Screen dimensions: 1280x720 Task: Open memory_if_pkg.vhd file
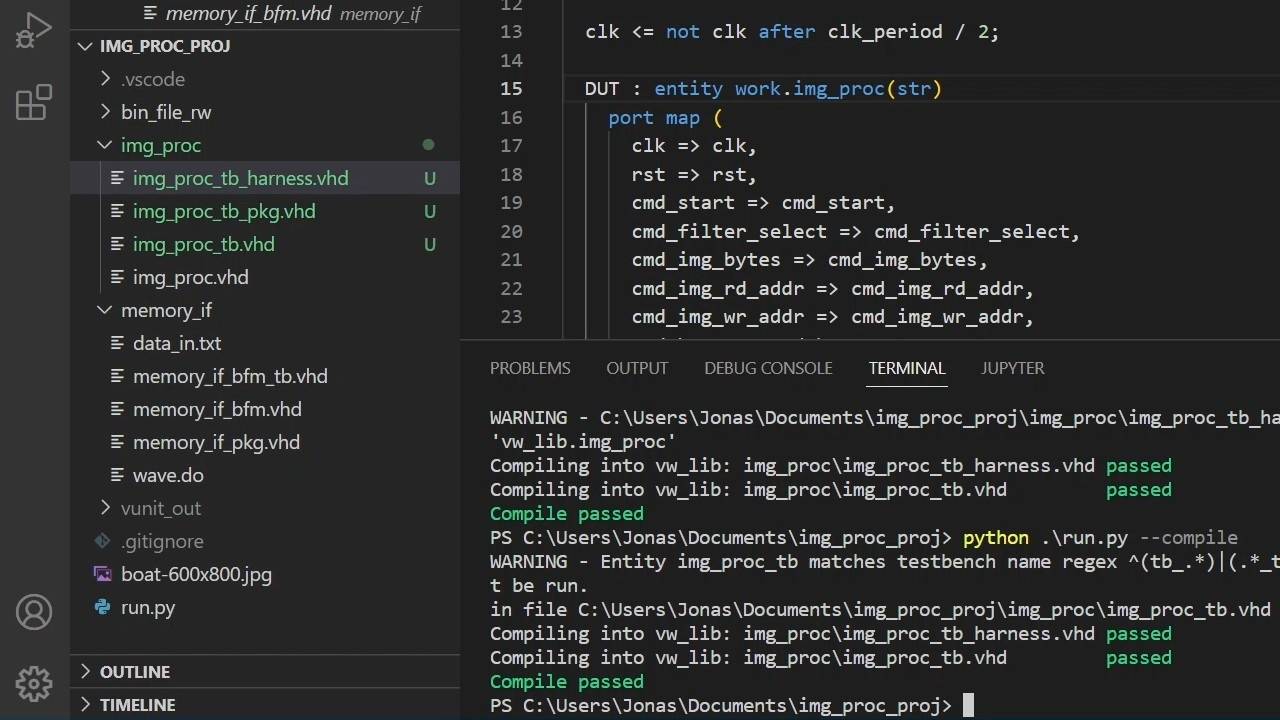[x=216, y=442]
